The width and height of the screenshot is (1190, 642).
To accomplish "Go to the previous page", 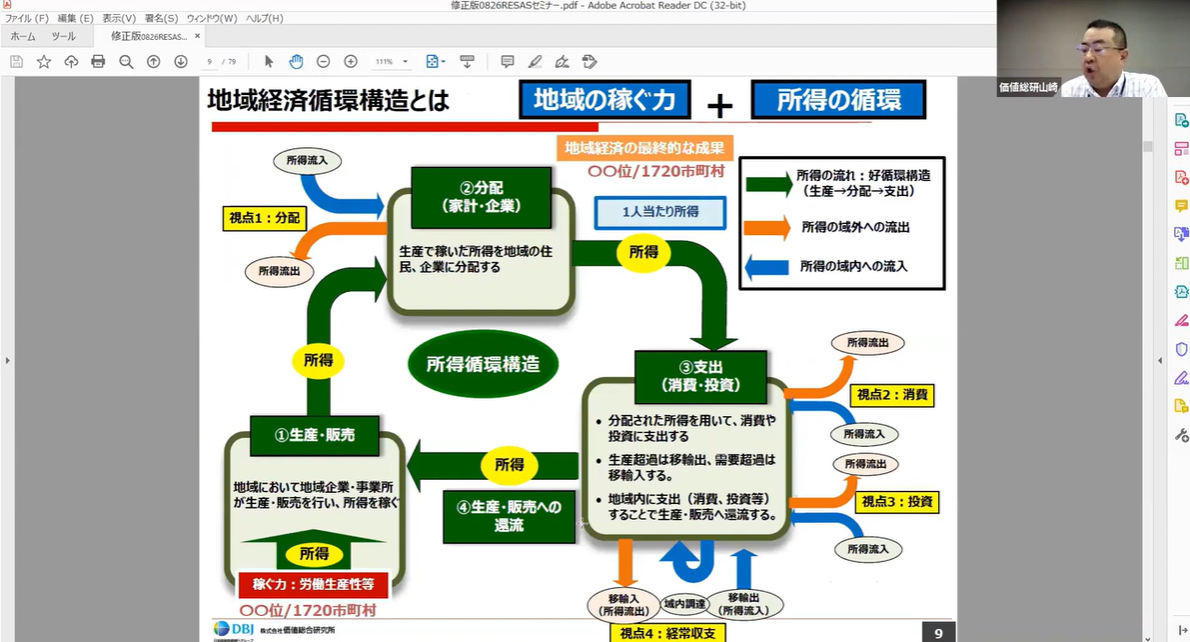I will [153, 61].
